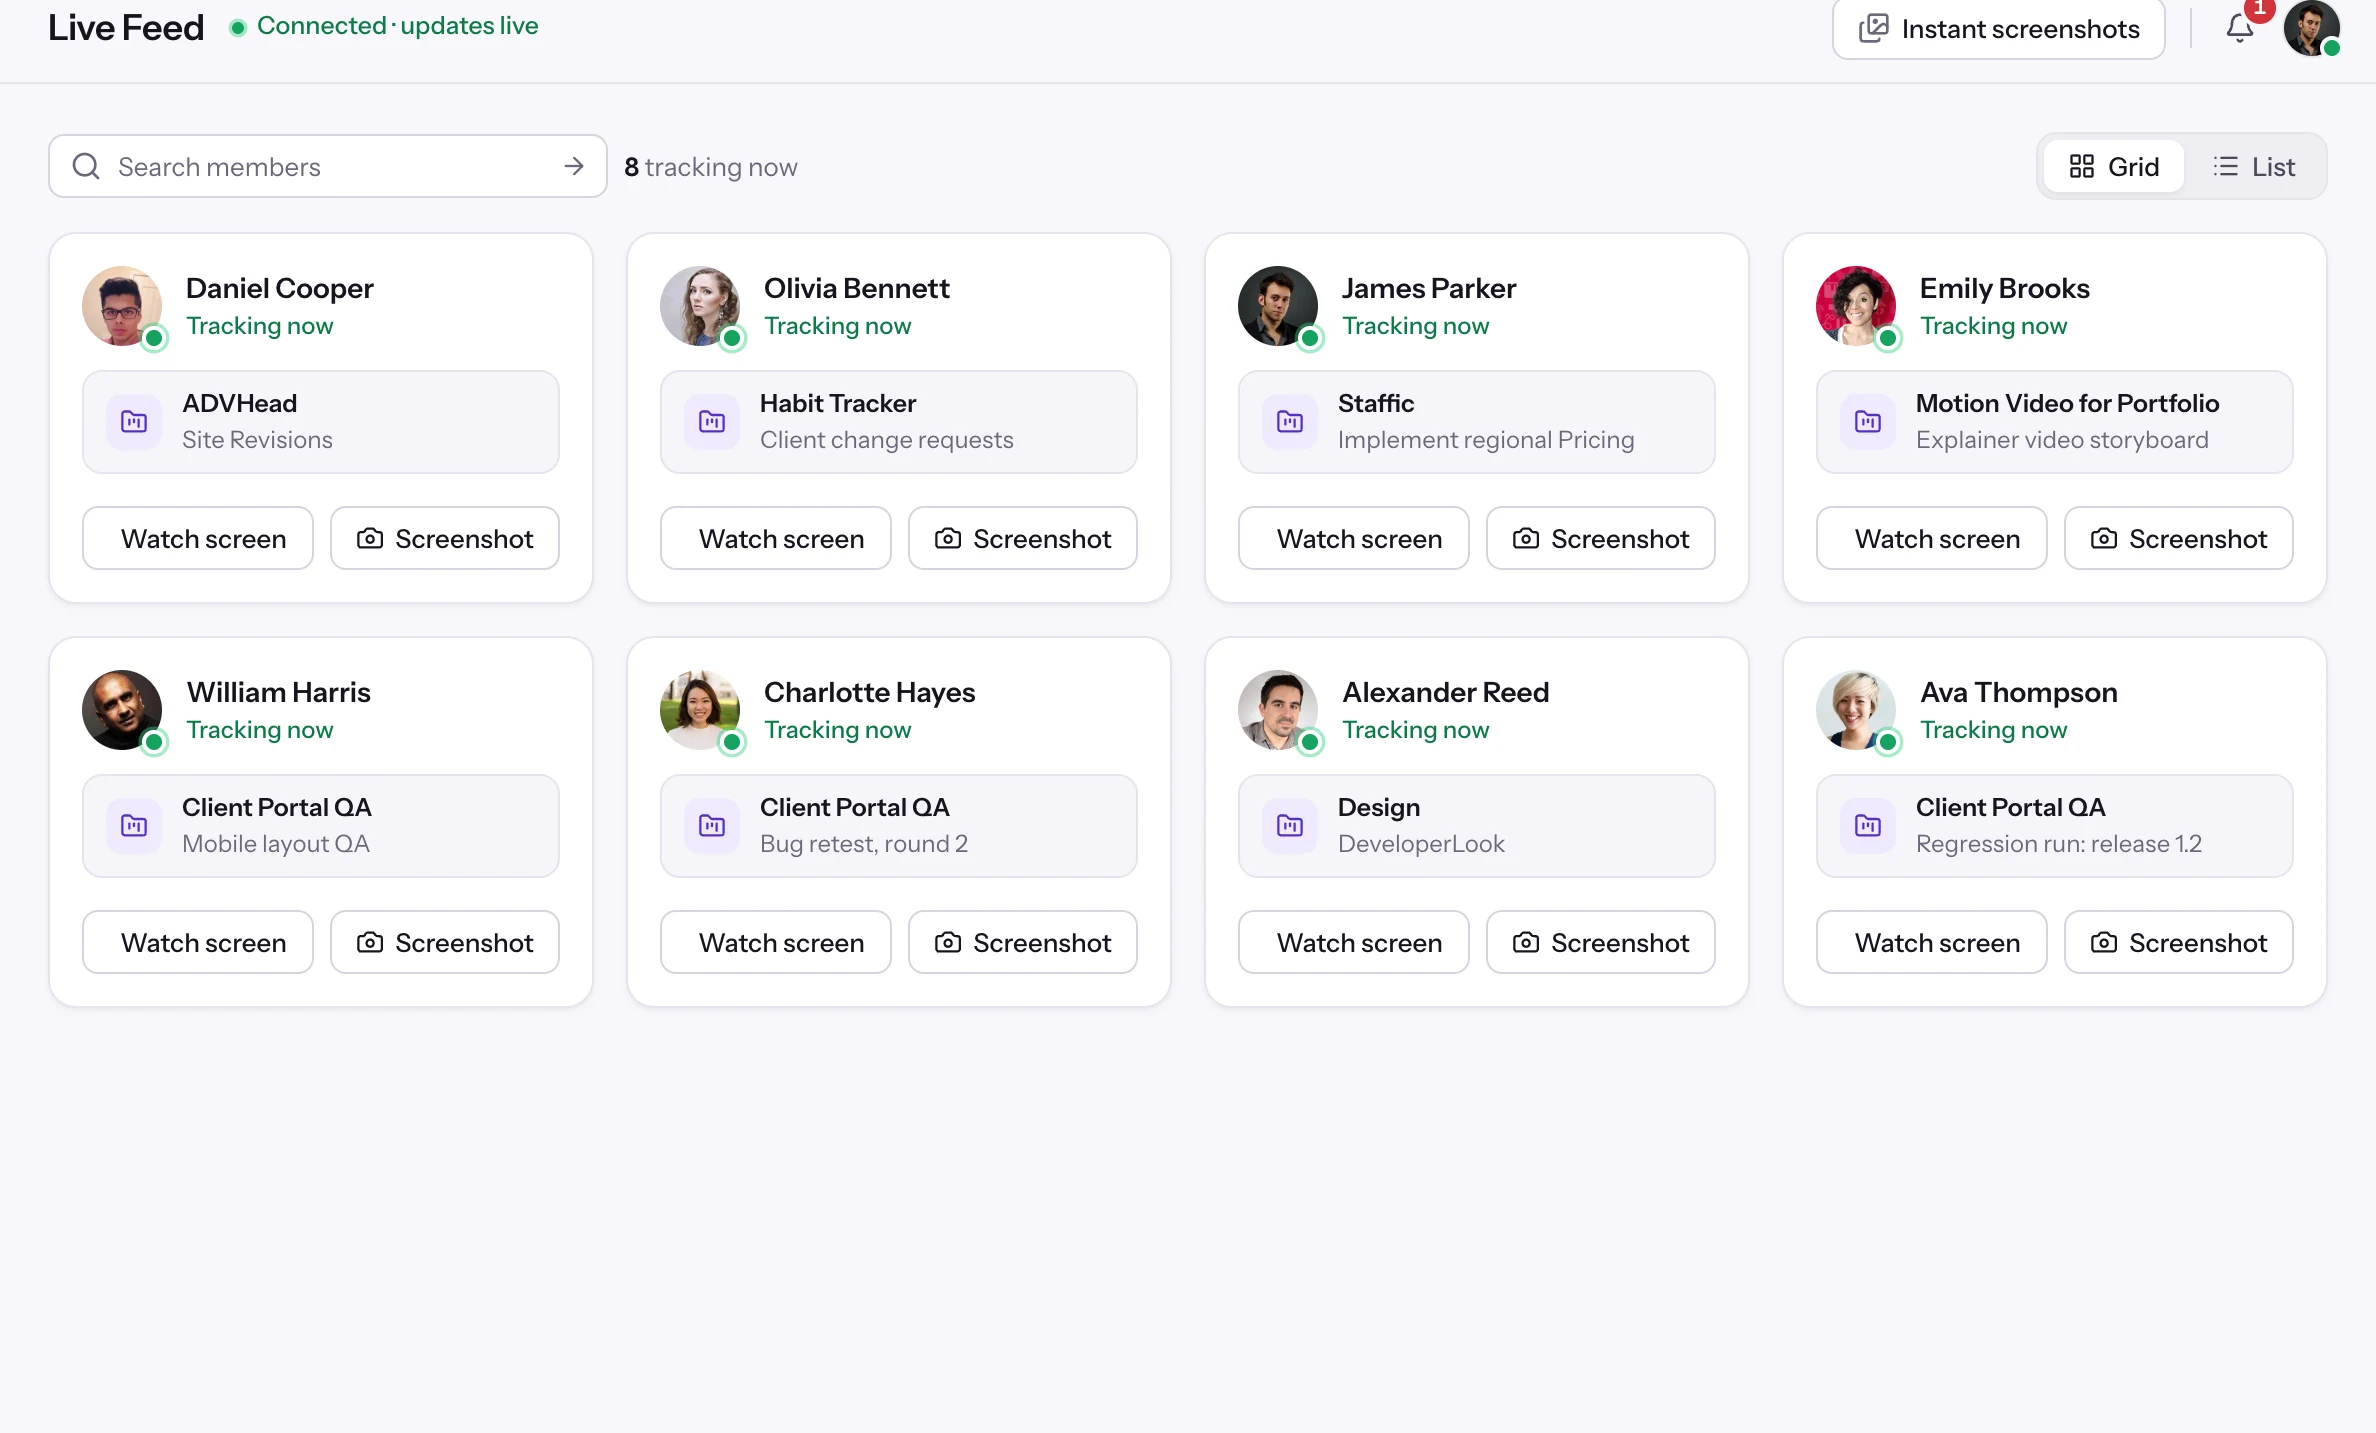
Task: Click the Staffic project folder icon
Action: pyautogui.click(x=1290, y=422)
